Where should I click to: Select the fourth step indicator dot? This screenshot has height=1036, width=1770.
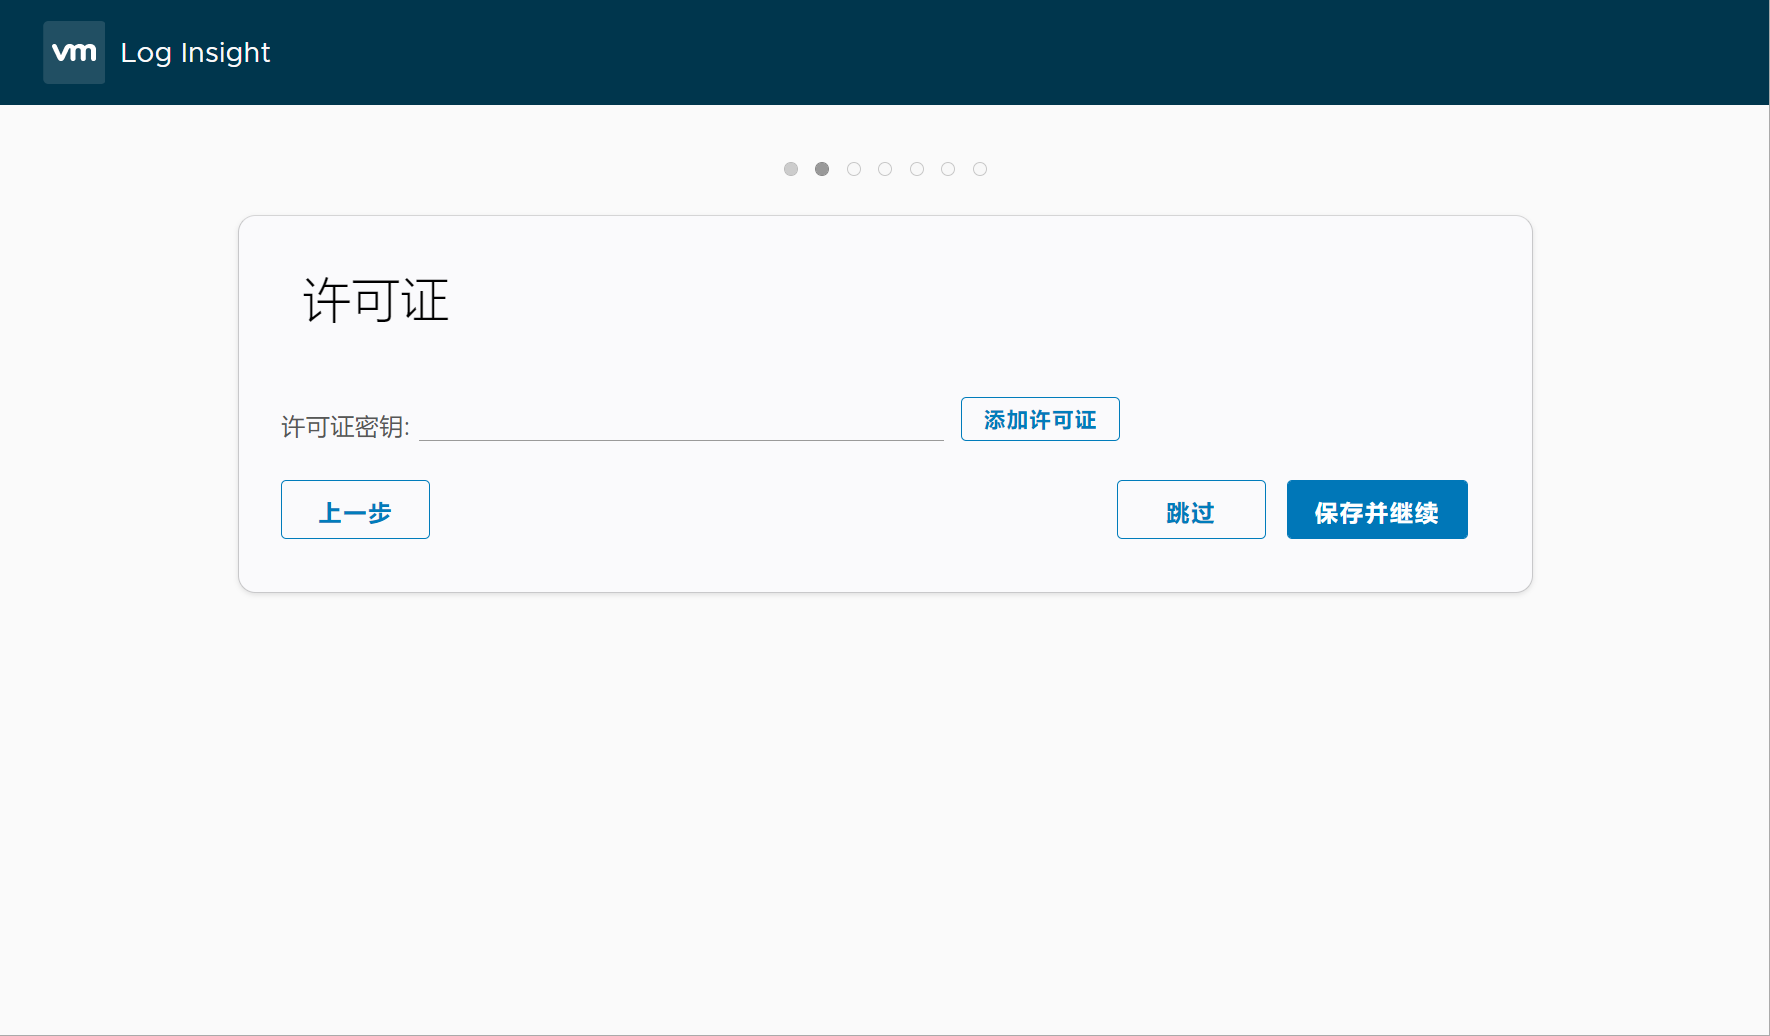click(885, 169)
